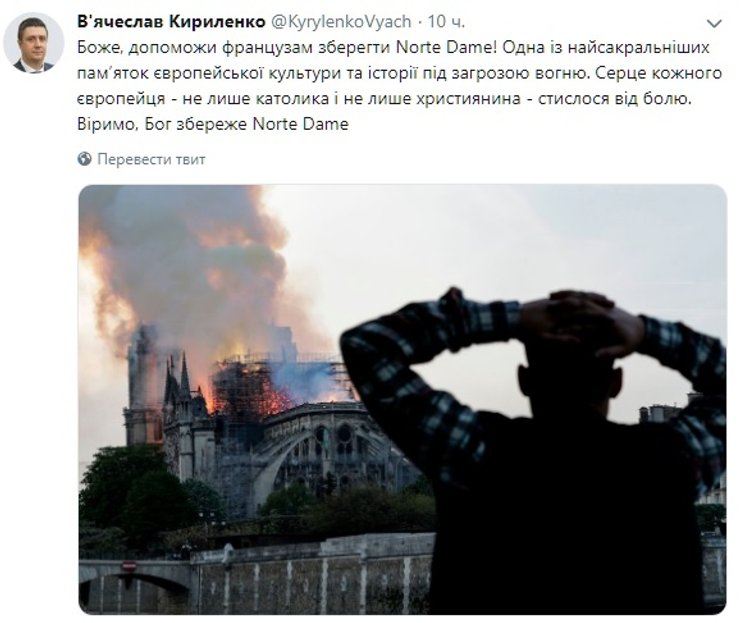This screenshot has width=740, height=623.
Task: Click the stone bridge in the photo
Action: click(x=135, y=583)
